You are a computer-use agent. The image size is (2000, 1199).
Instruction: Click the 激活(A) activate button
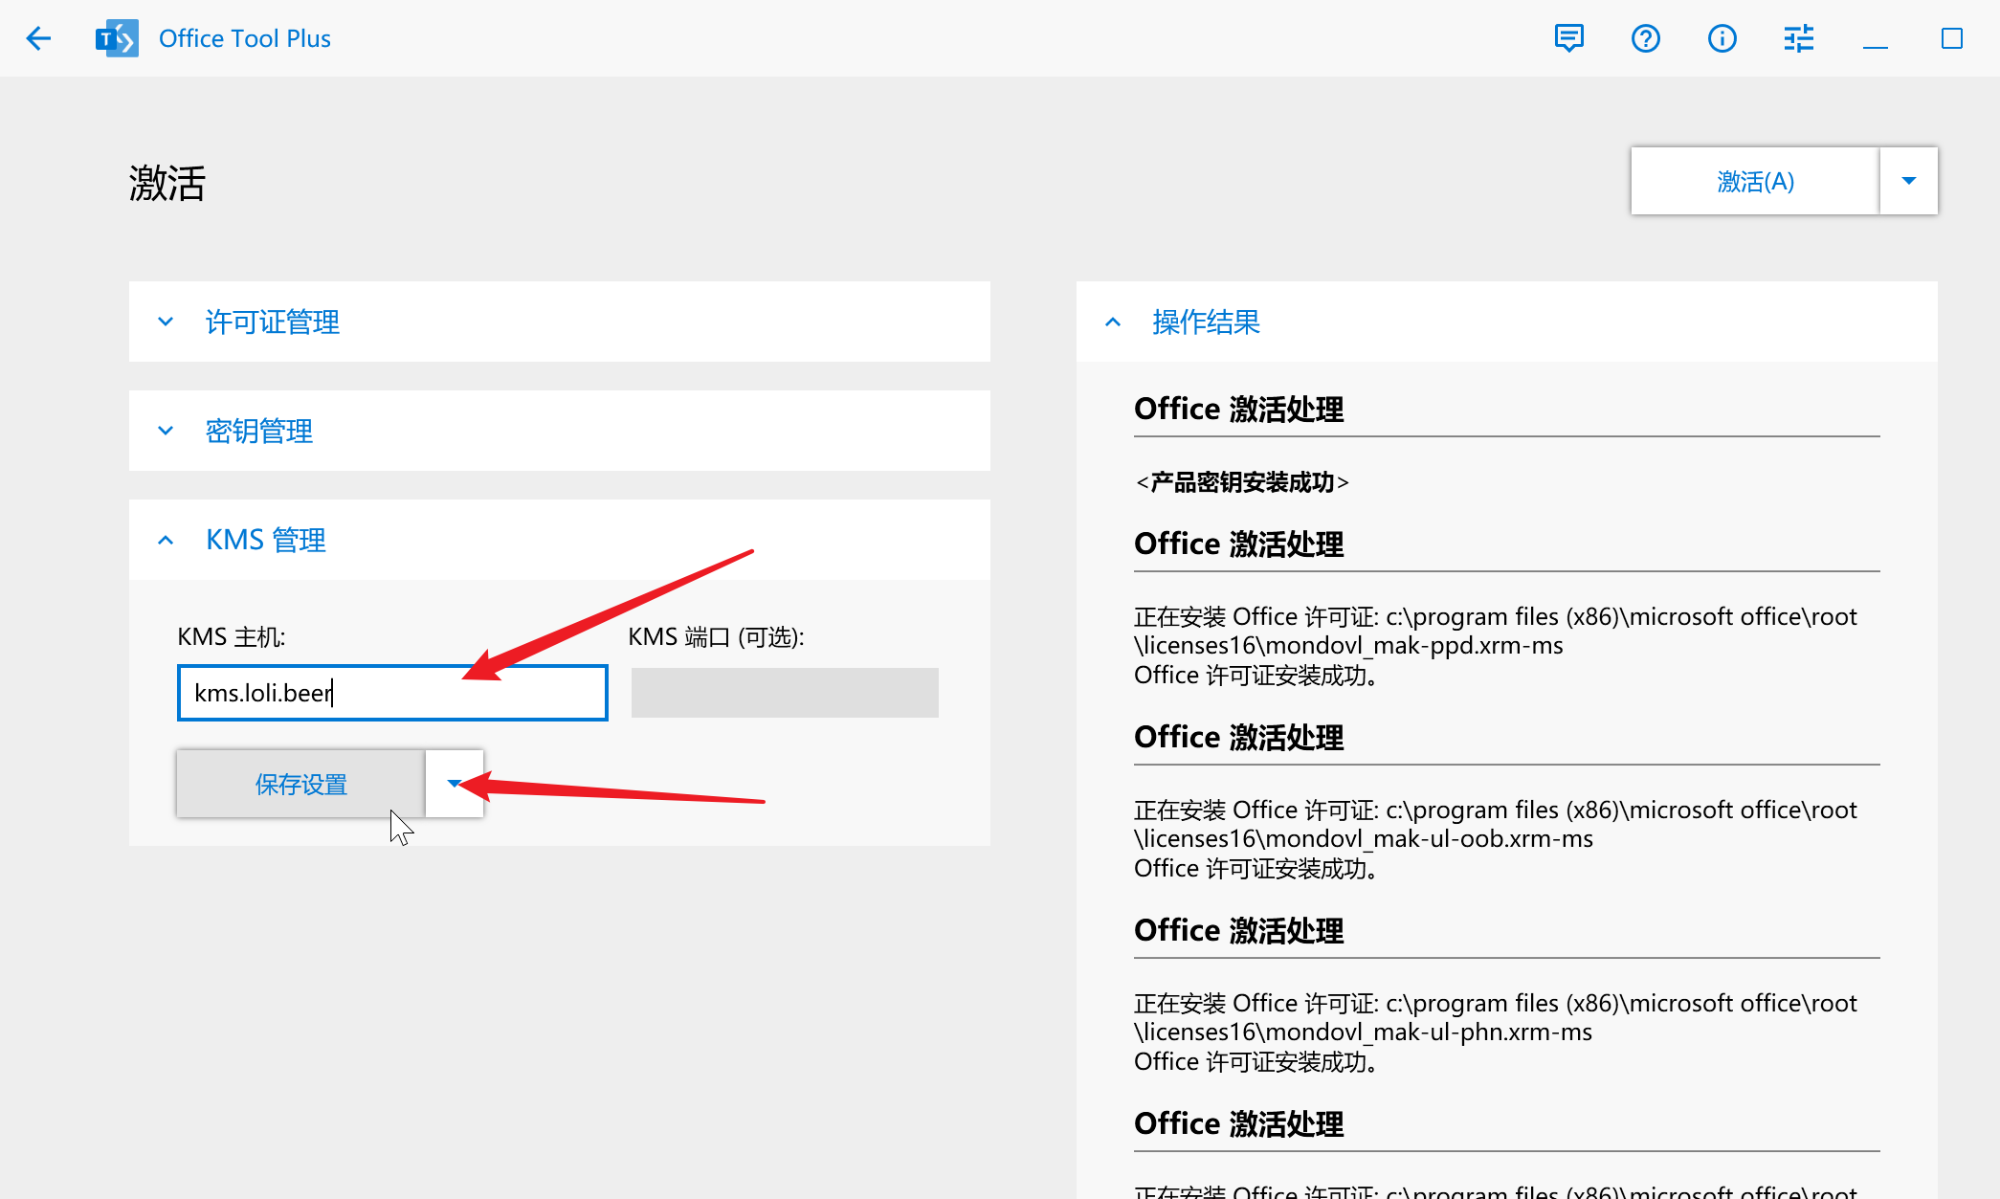click(x=1755, y=181)
